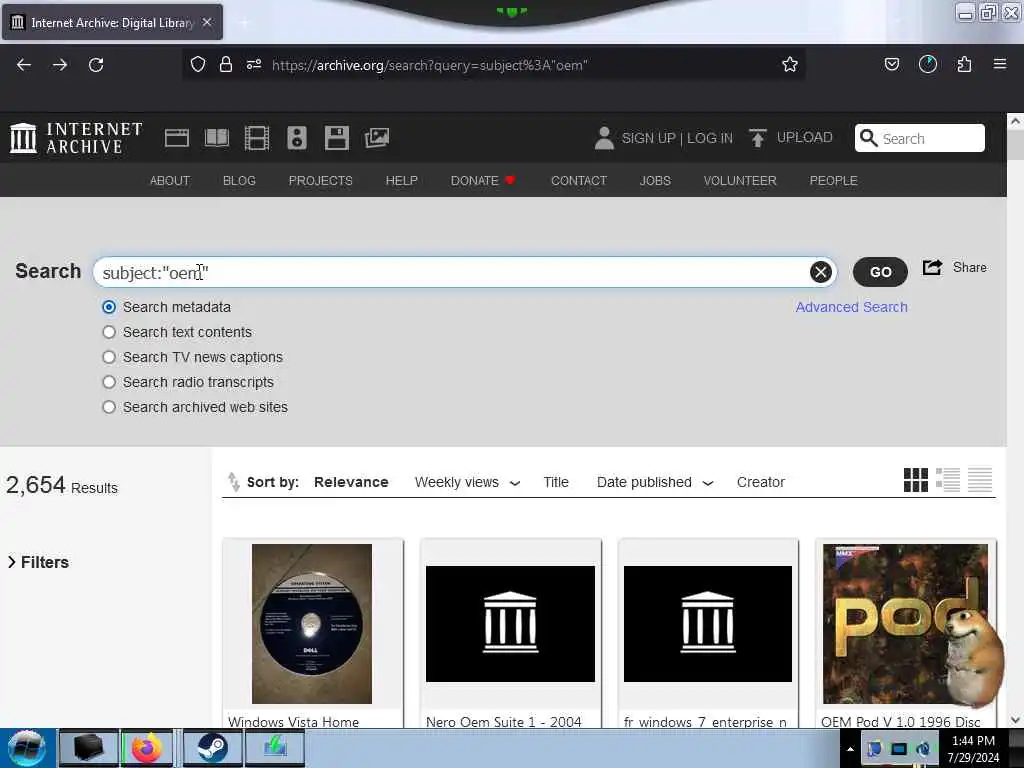Image resolution: width=1024 pixels, height=768 pixels.
Task: Open OEM Pod V 1.0 thumbnail
Action: [904, 624]
